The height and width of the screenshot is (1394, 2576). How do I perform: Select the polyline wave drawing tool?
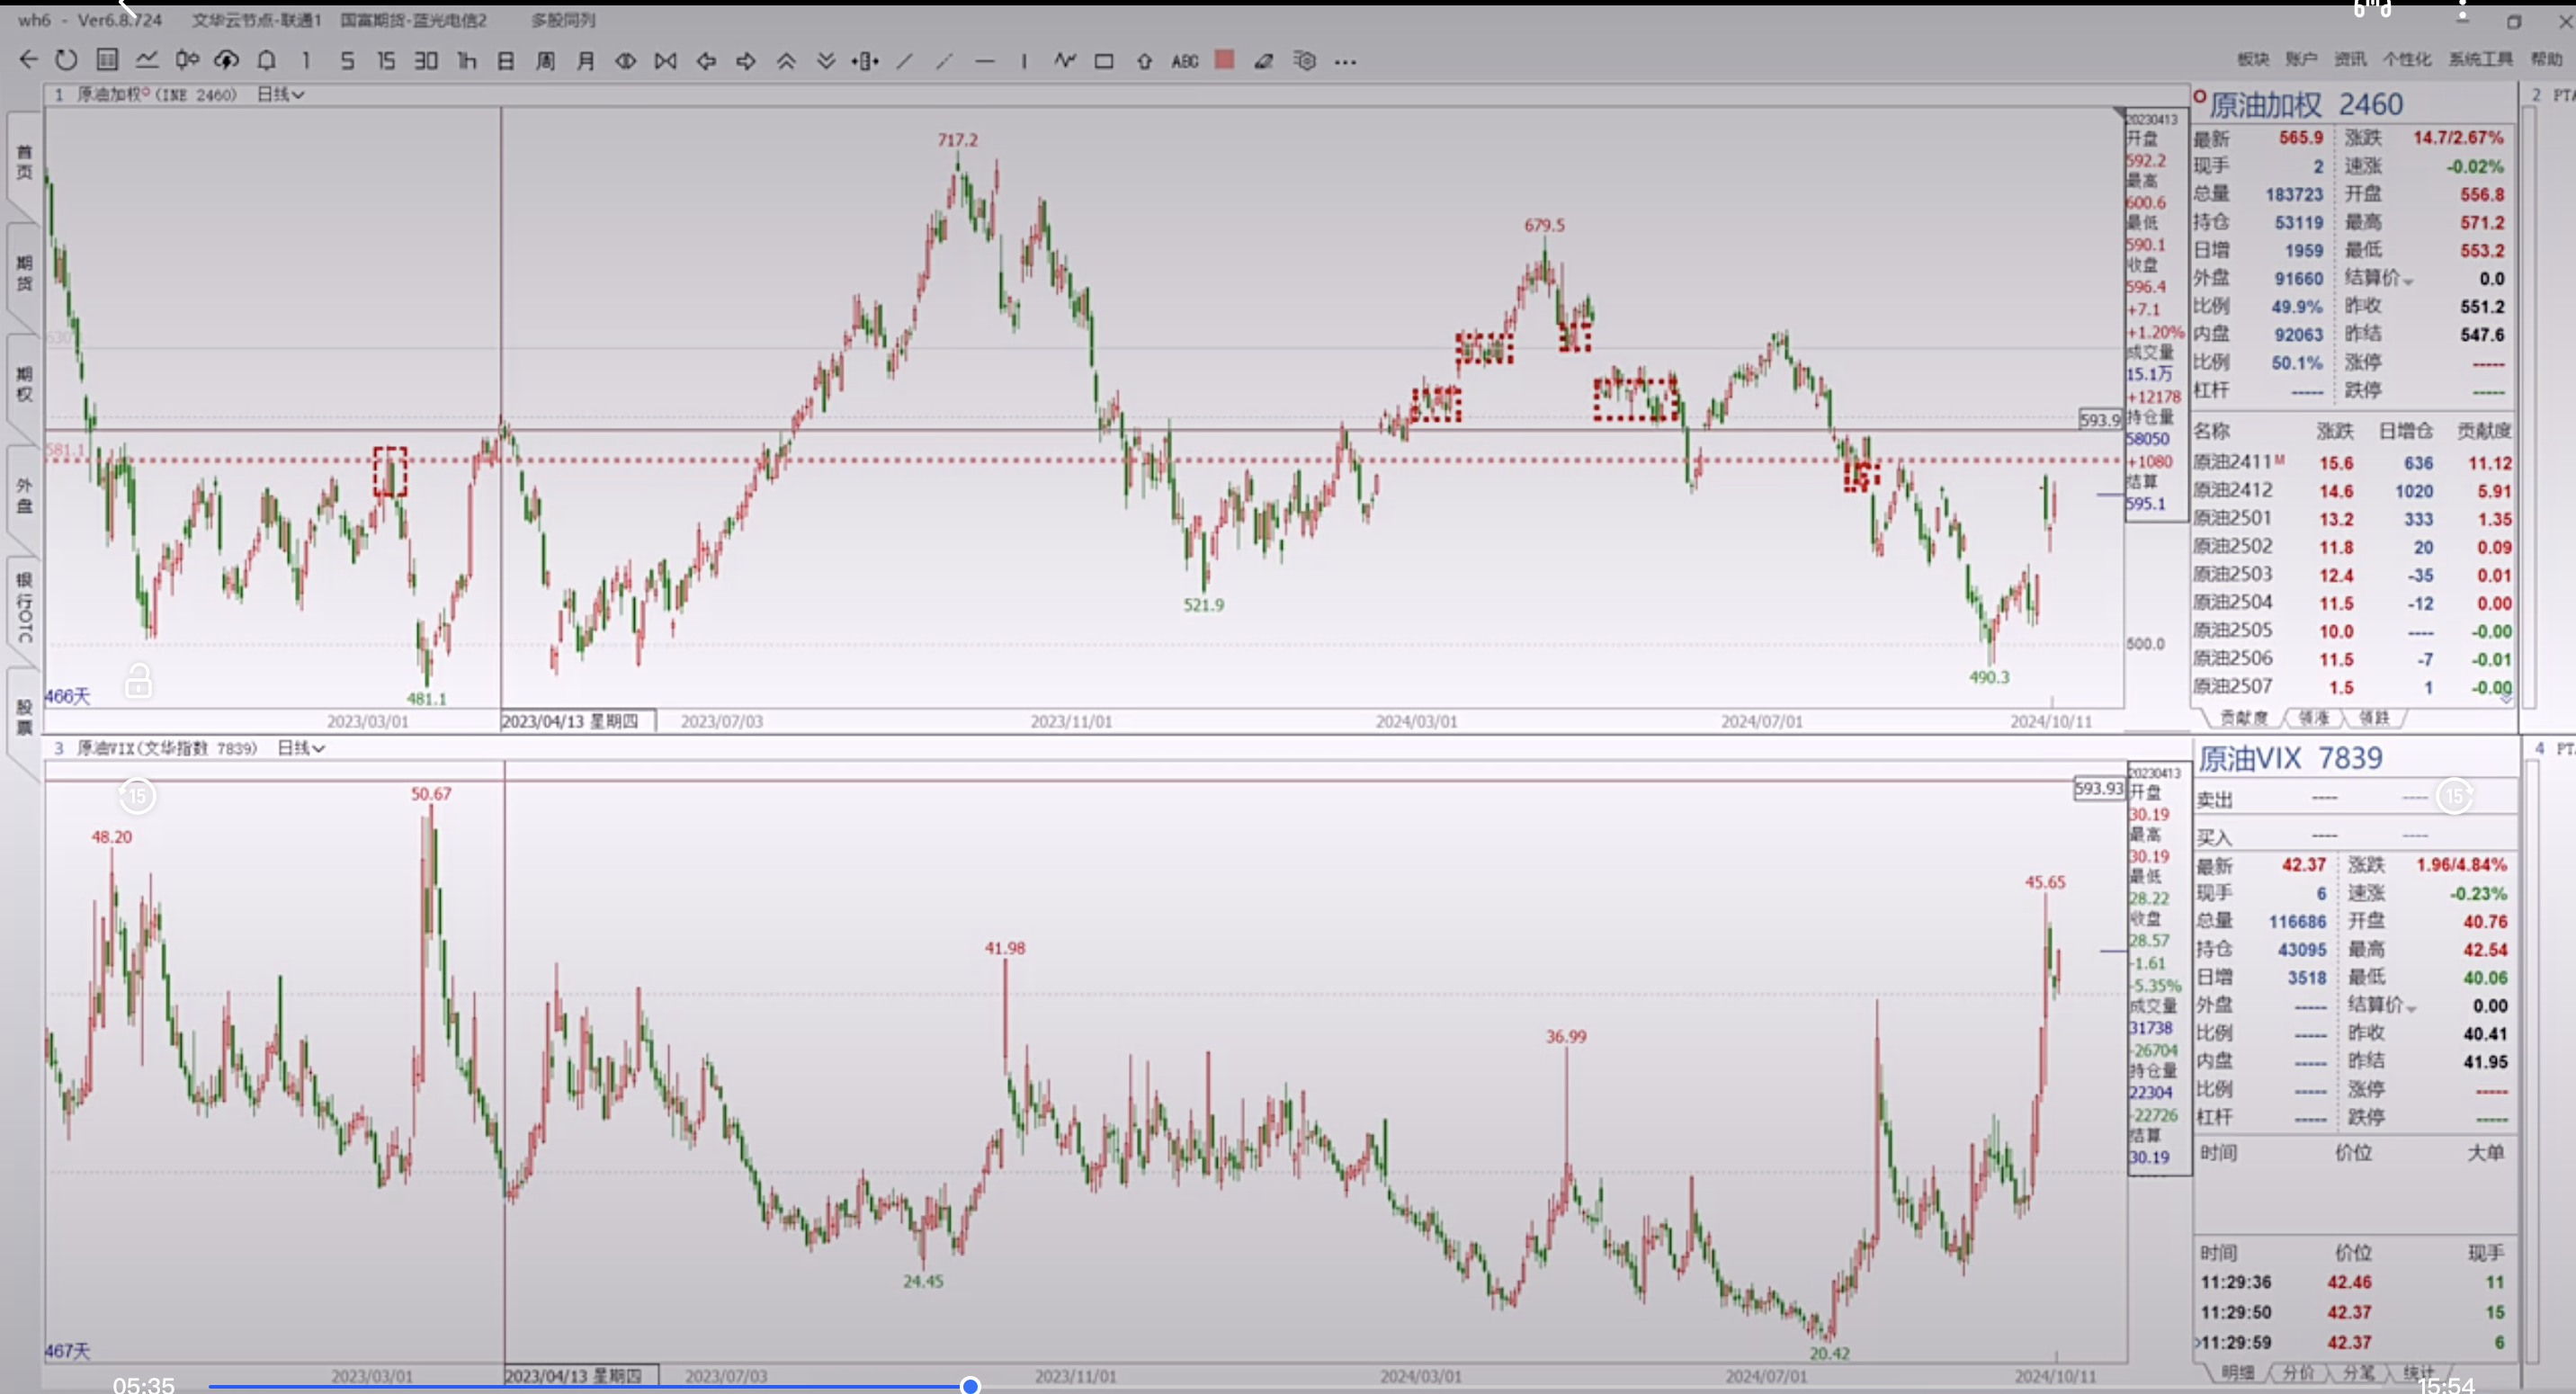(x=1064, y=60)
